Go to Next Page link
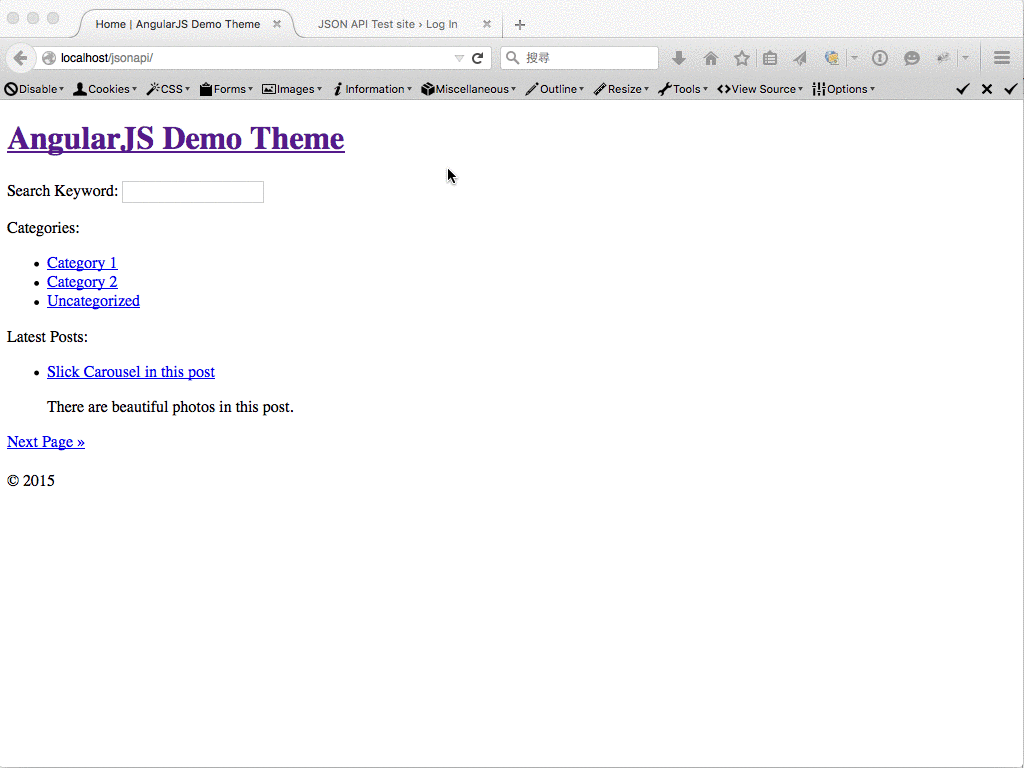Screen dimensions: 1024x768 [46, 441]
